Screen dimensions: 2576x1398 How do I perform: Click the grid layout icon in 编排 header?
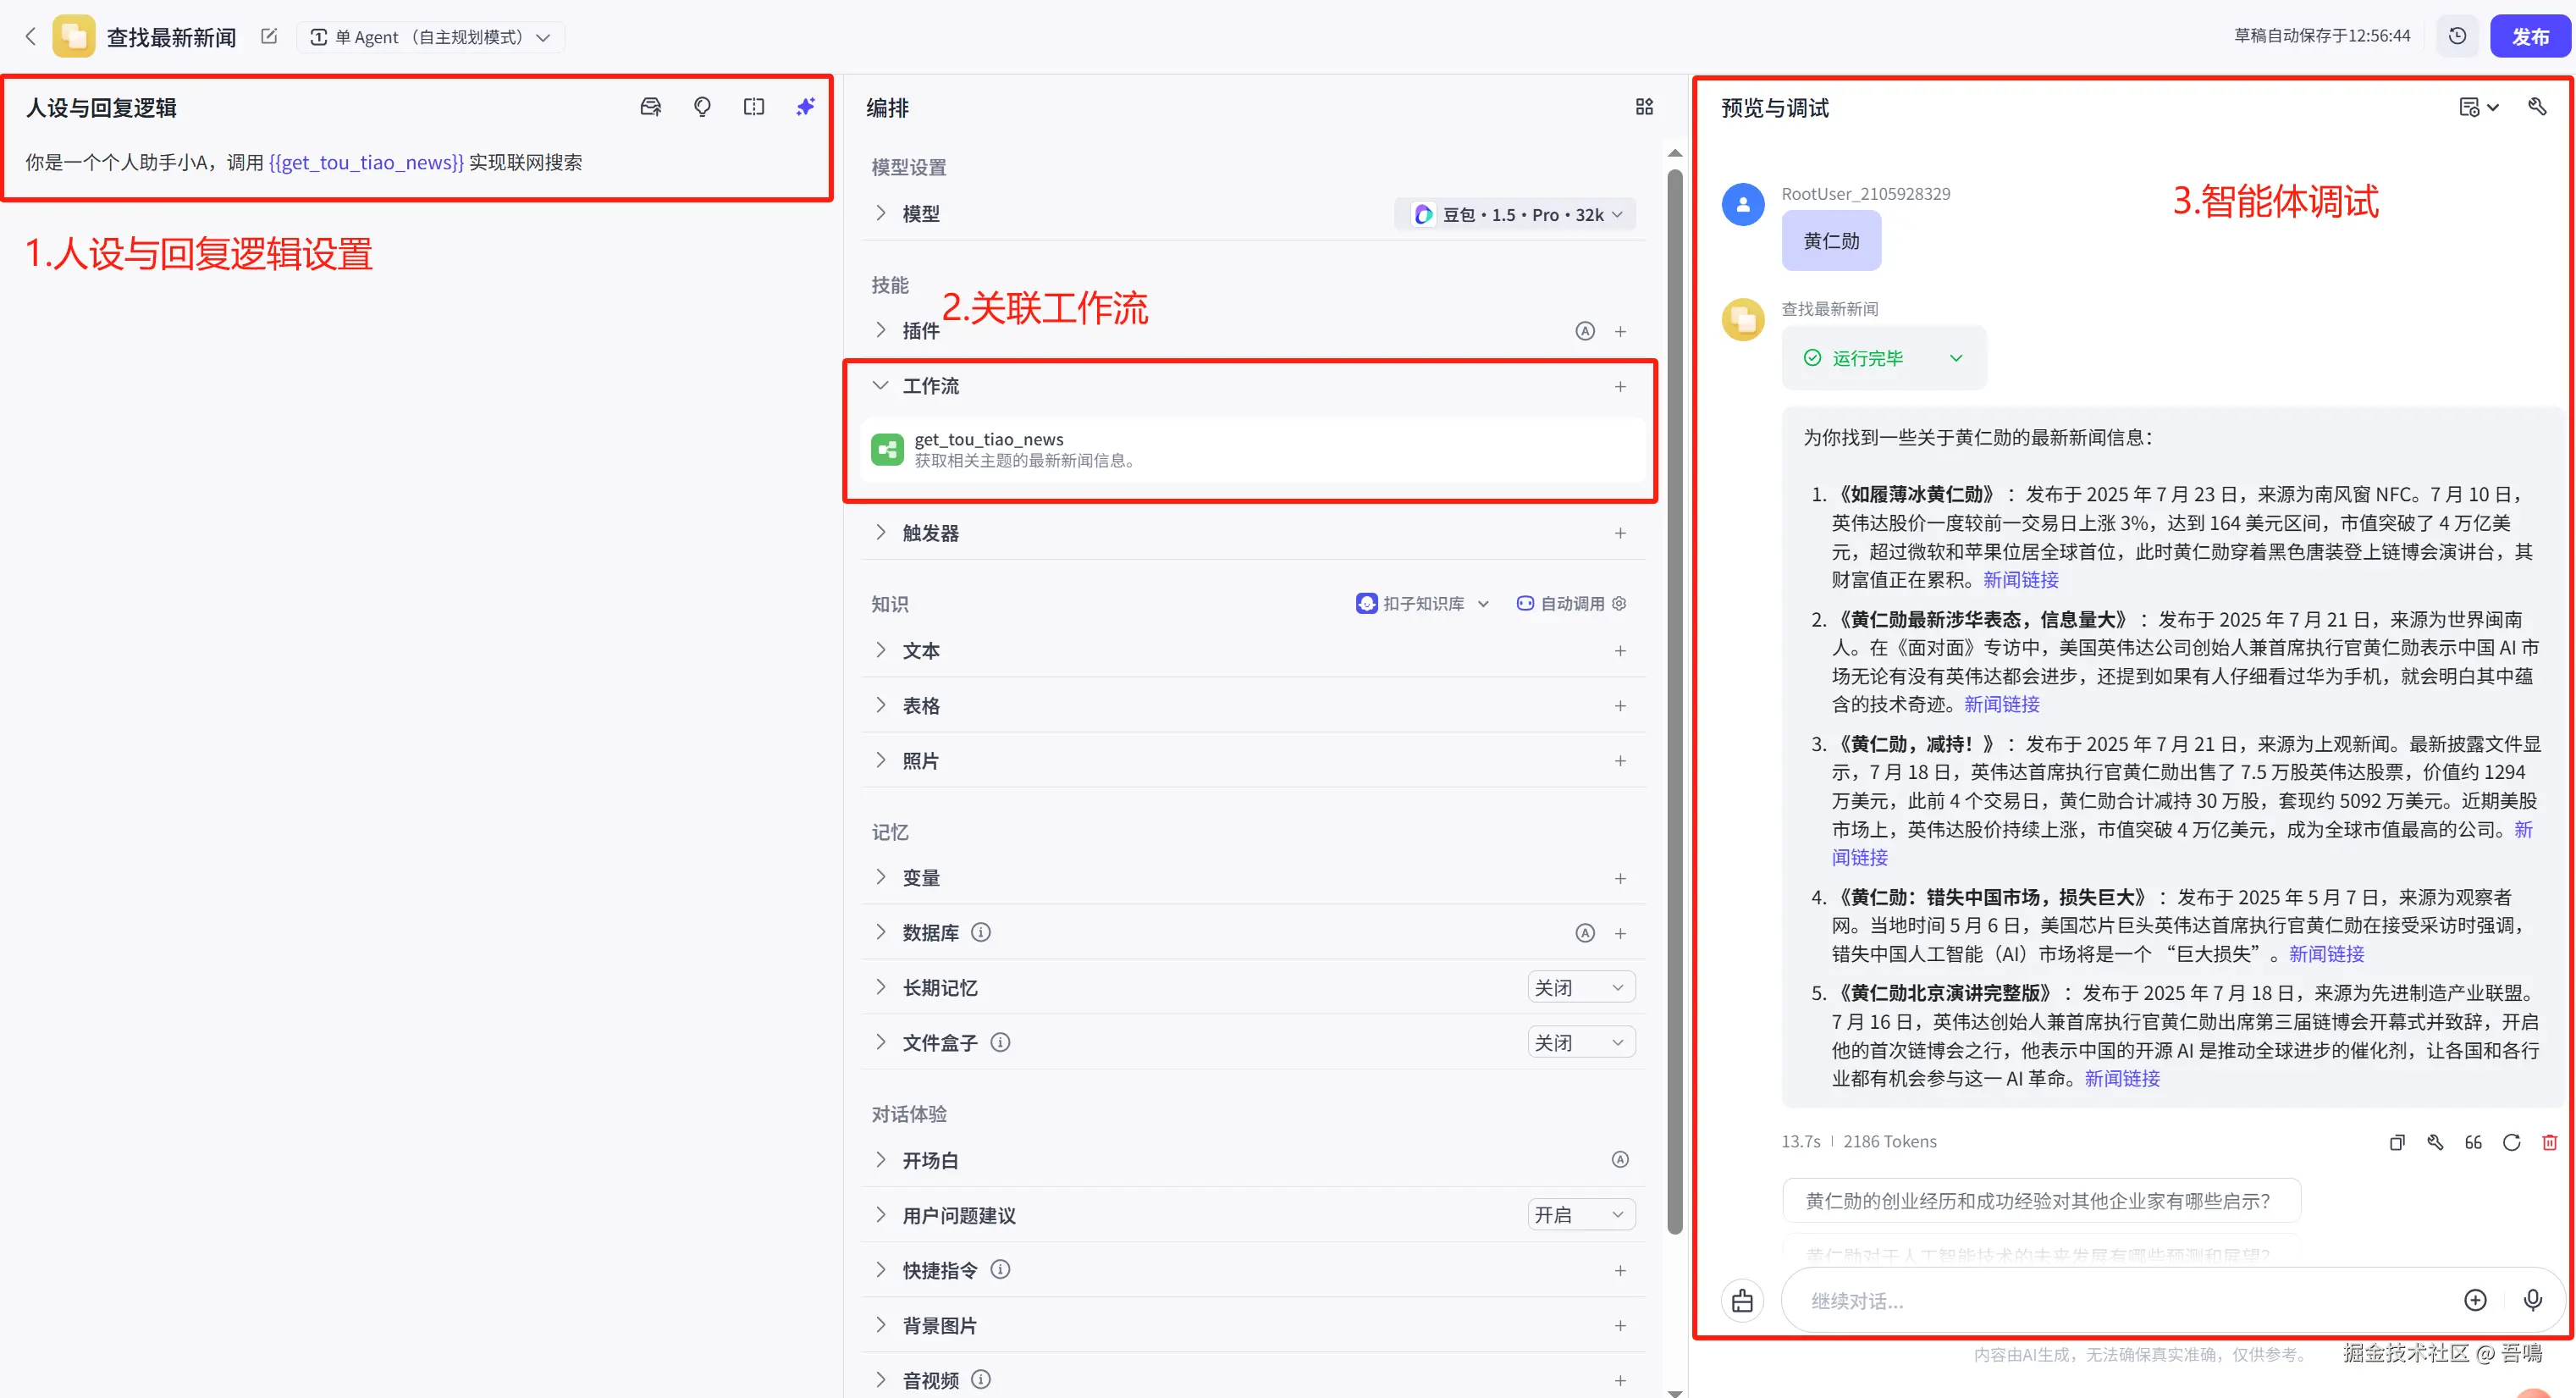tap(1644, 107)
